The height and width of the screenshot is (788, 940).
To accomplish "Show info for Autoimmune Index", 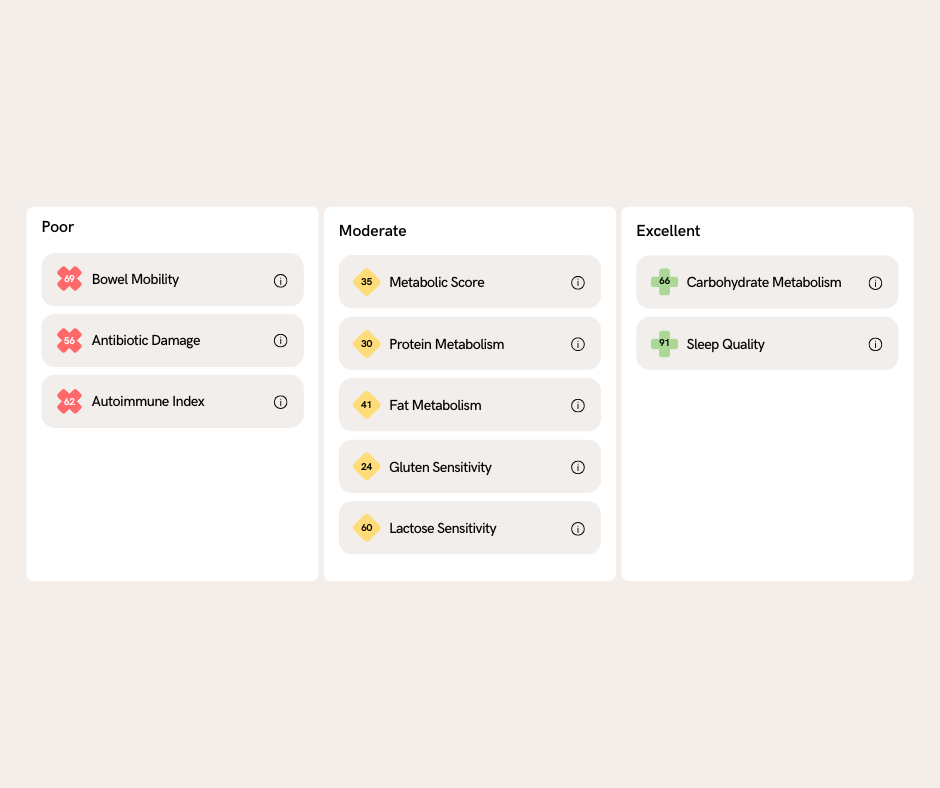I will pos(281,402).
